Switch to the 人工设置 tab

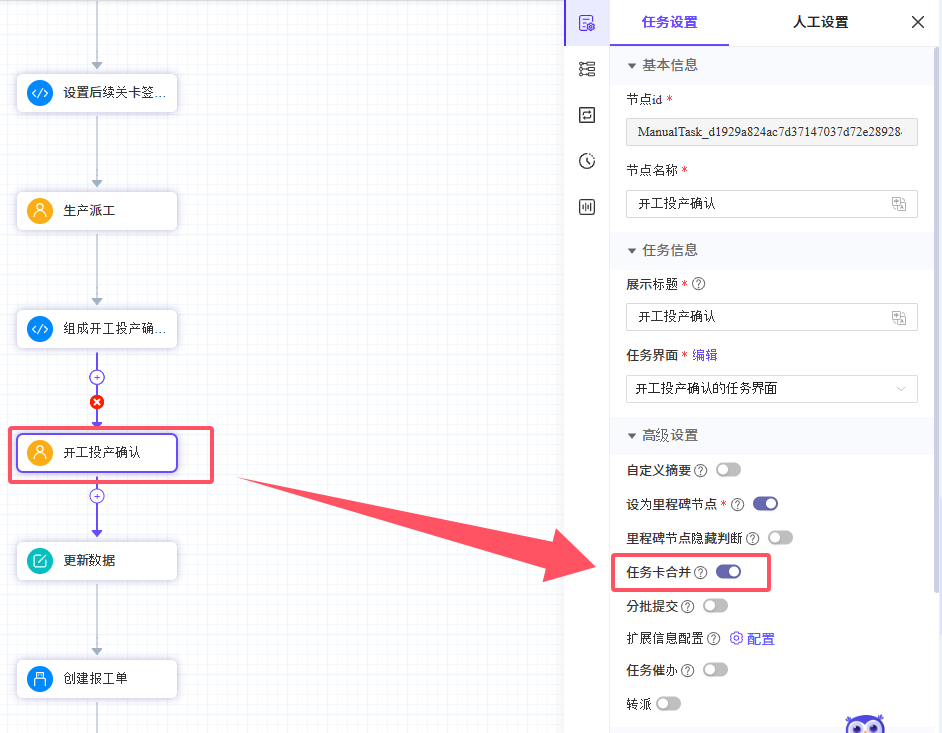tap(820, 23)
